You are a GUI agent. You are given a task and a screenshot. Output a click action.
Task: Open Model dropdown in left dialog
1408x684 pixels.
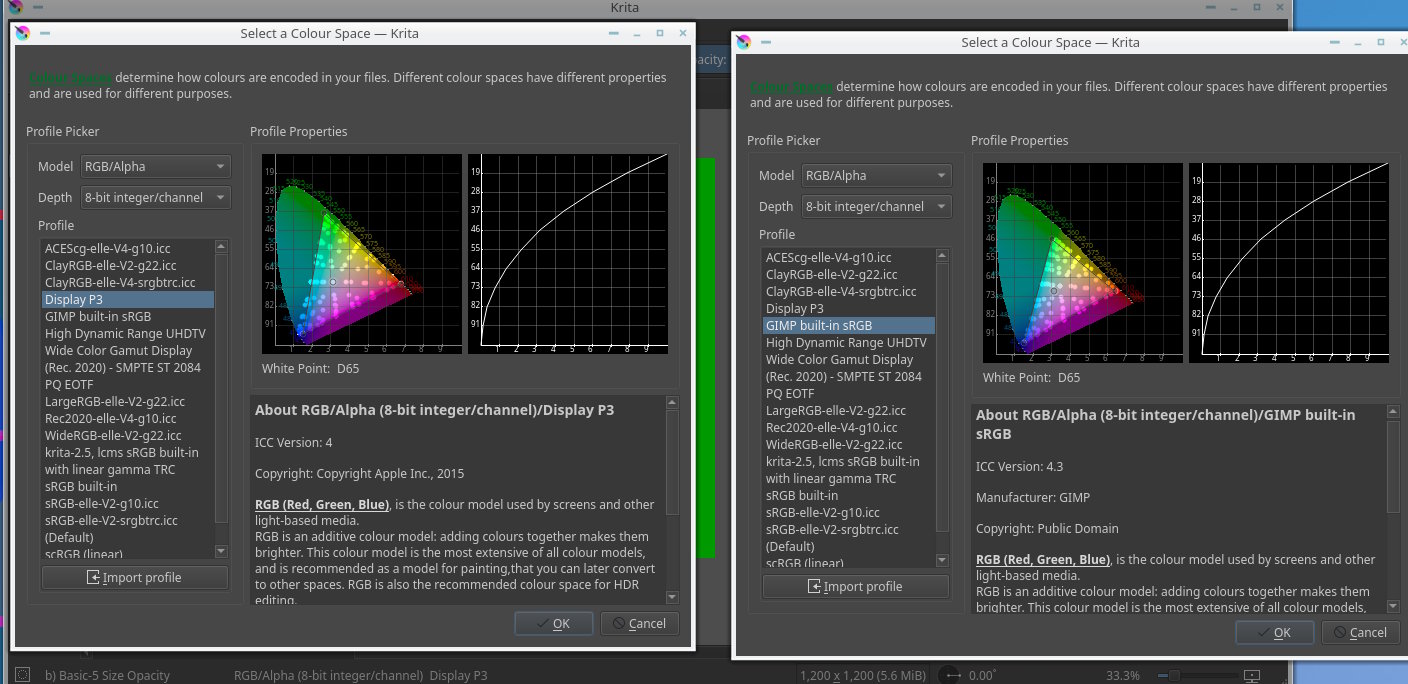pos(156,167)
